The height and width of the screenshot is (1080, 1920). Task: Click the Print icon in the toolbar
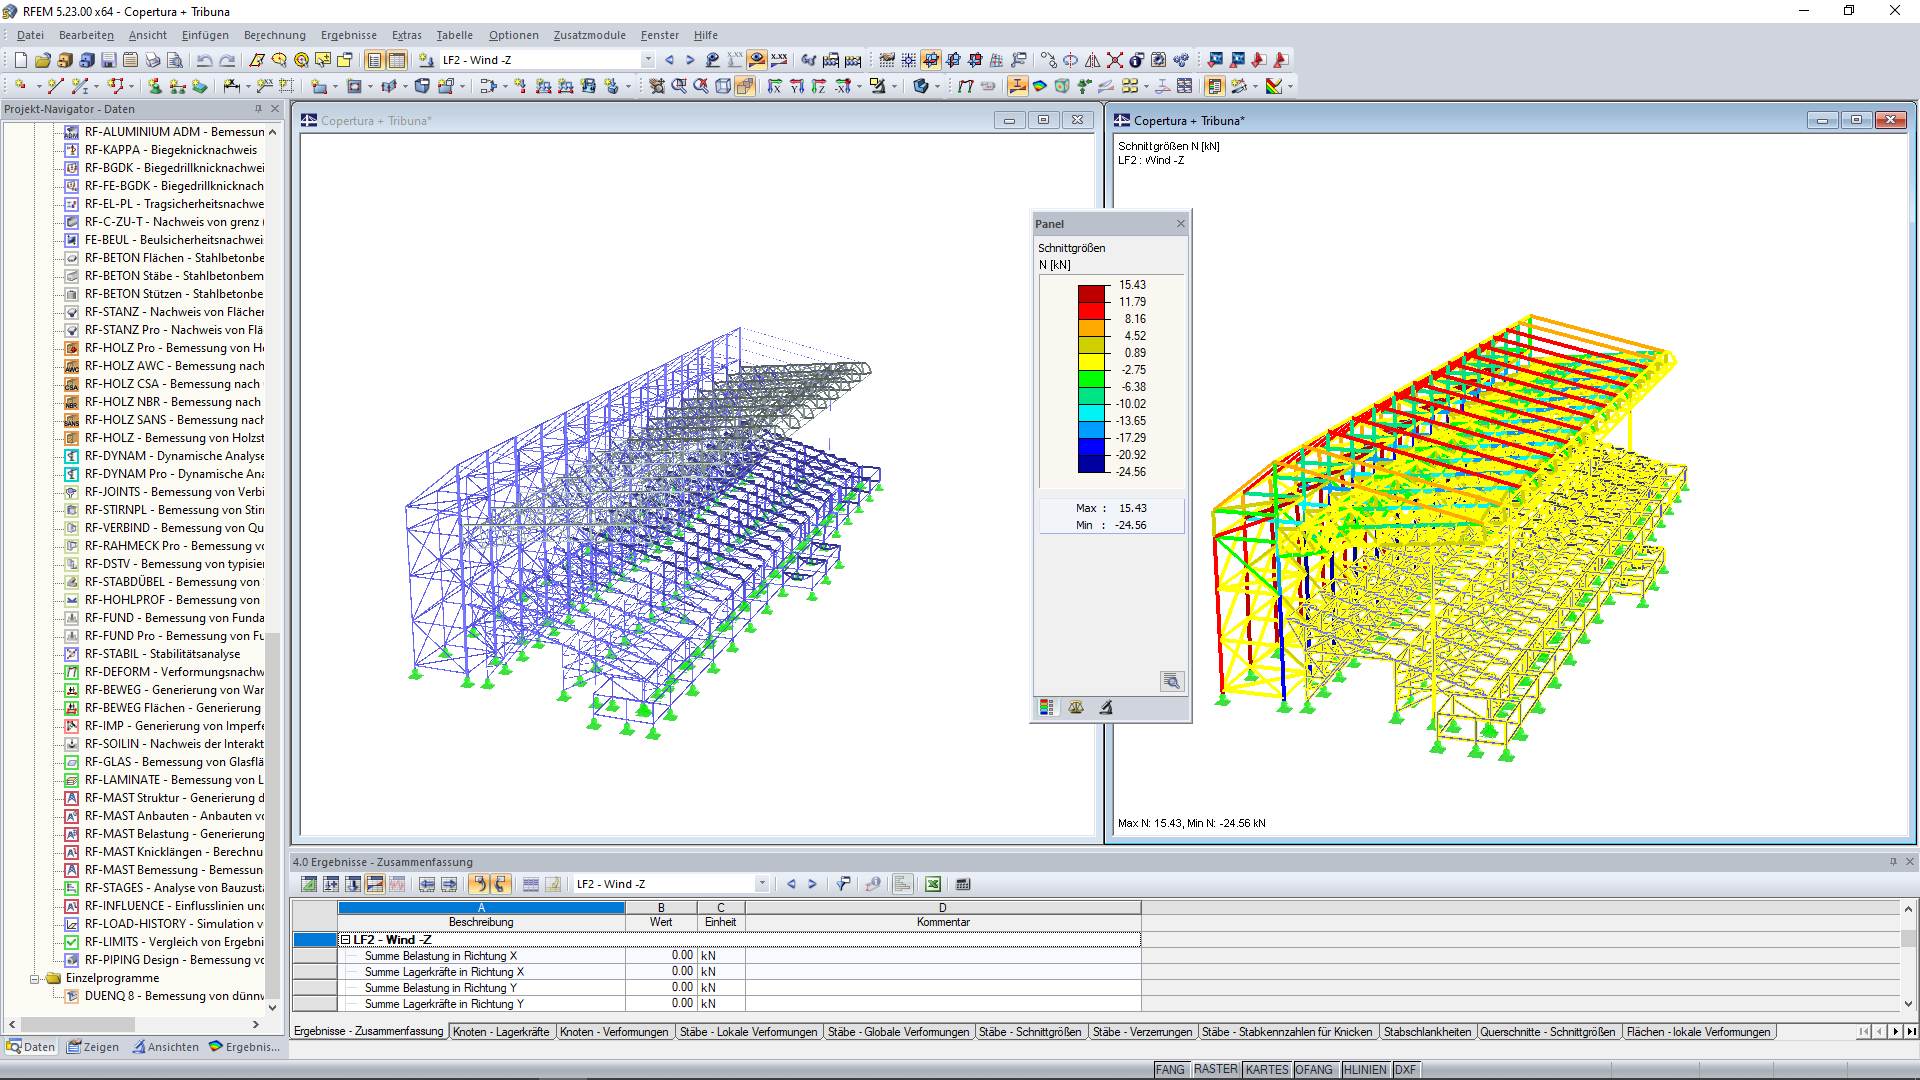click(x=152, y=60)
